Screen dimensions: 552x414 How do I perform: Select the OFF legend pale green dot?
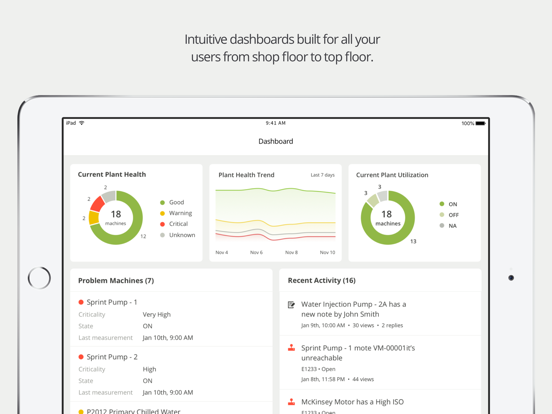(x=442, y=215)
